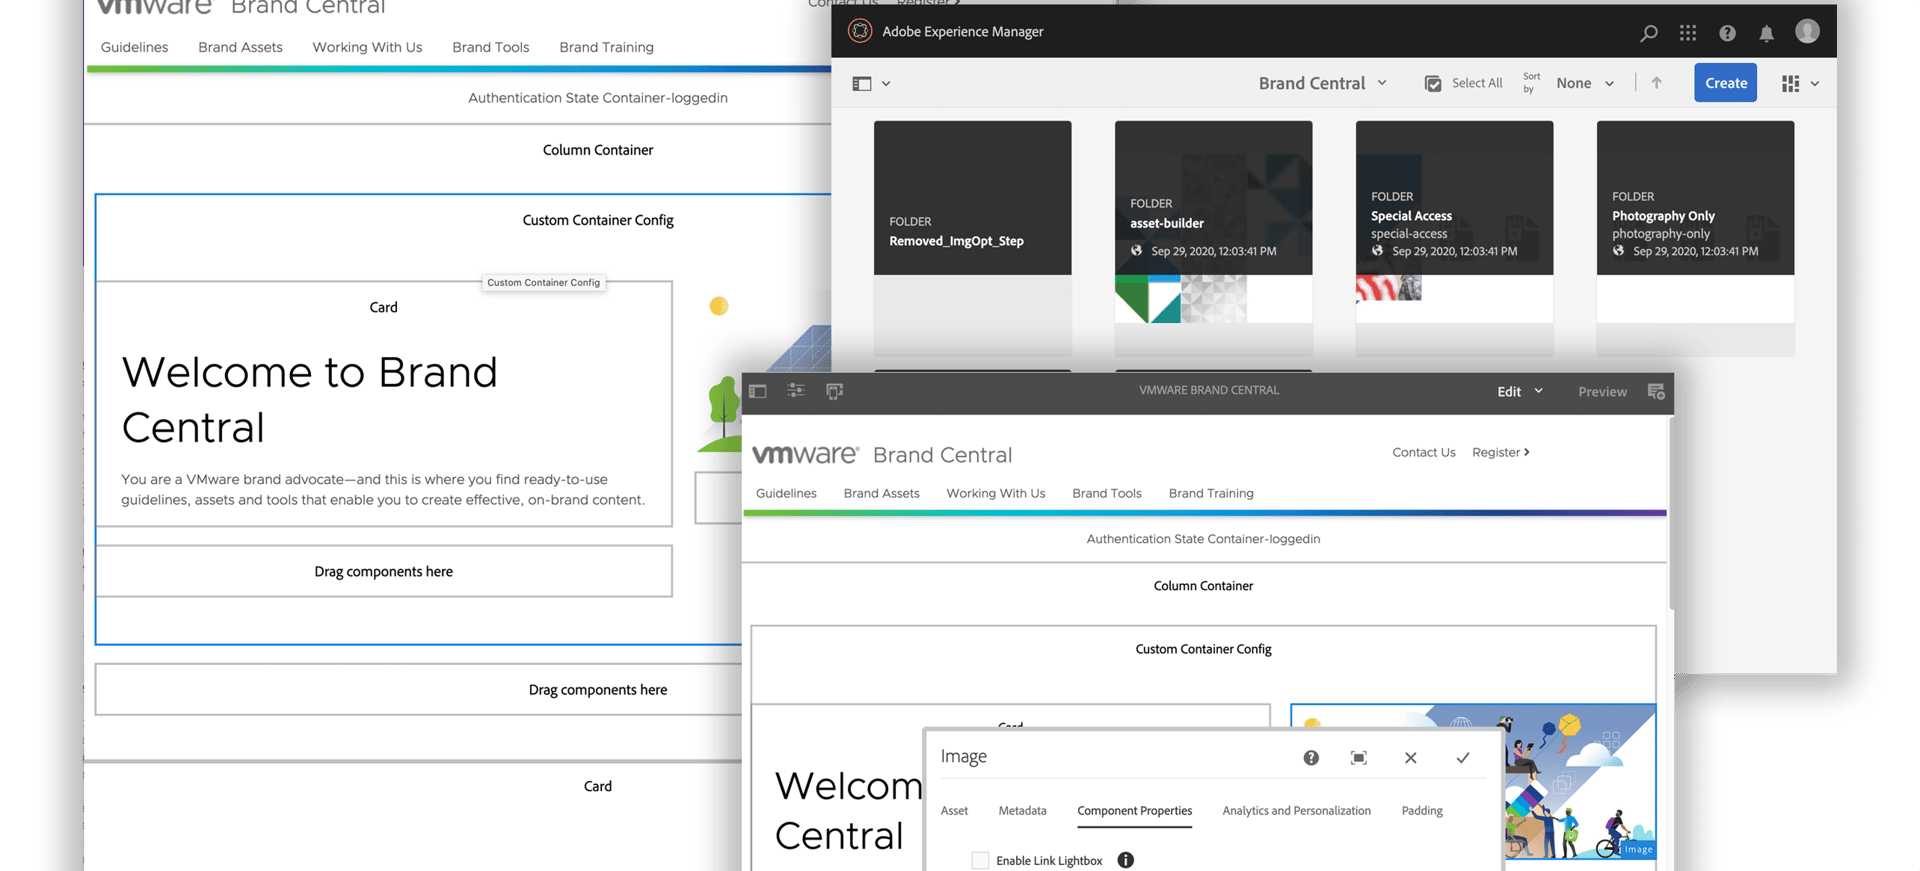The image size is (1920, 871).
Task: Click info icon beside Enable Link Lightbox
Action: [x=1125, y=860]
